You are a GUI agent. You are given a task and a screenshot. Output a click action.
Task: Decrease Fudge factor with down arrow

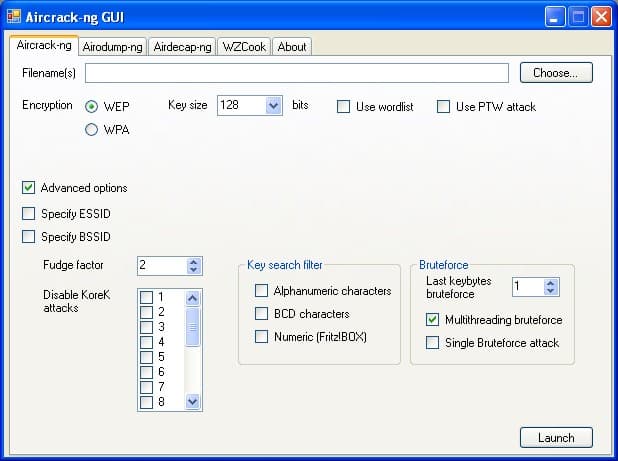point(193,270)
